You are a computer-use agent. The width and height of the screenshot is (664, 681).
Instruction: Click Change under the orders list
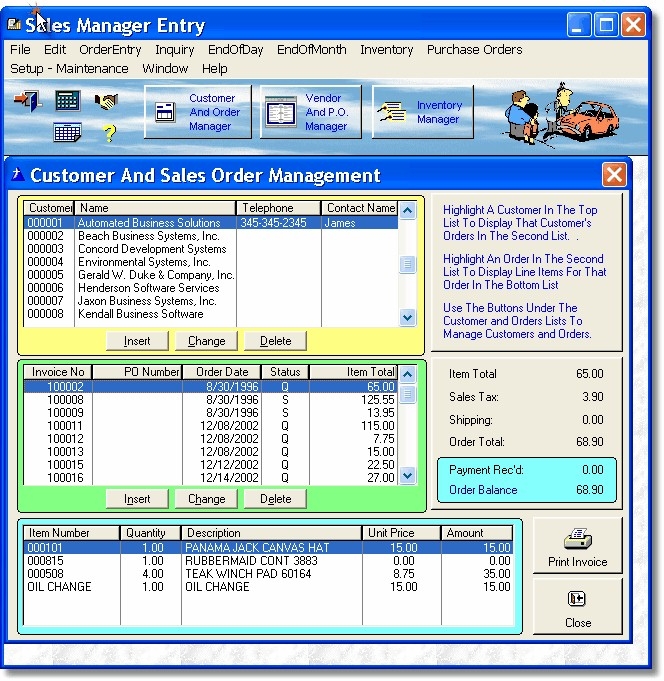206,499
